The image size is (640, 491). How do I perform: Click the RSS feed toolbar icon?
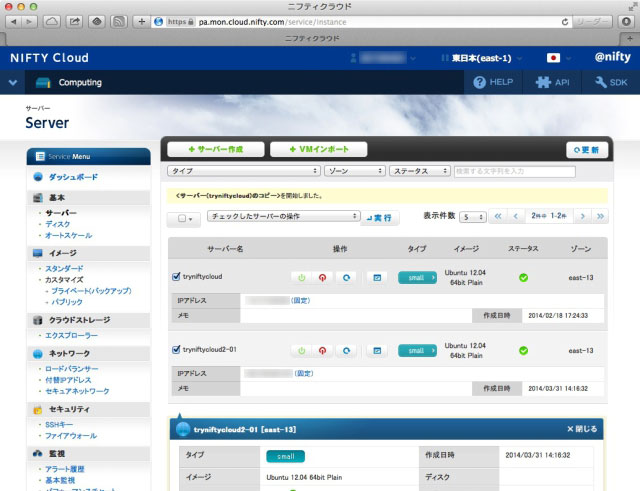coord(118,22)
